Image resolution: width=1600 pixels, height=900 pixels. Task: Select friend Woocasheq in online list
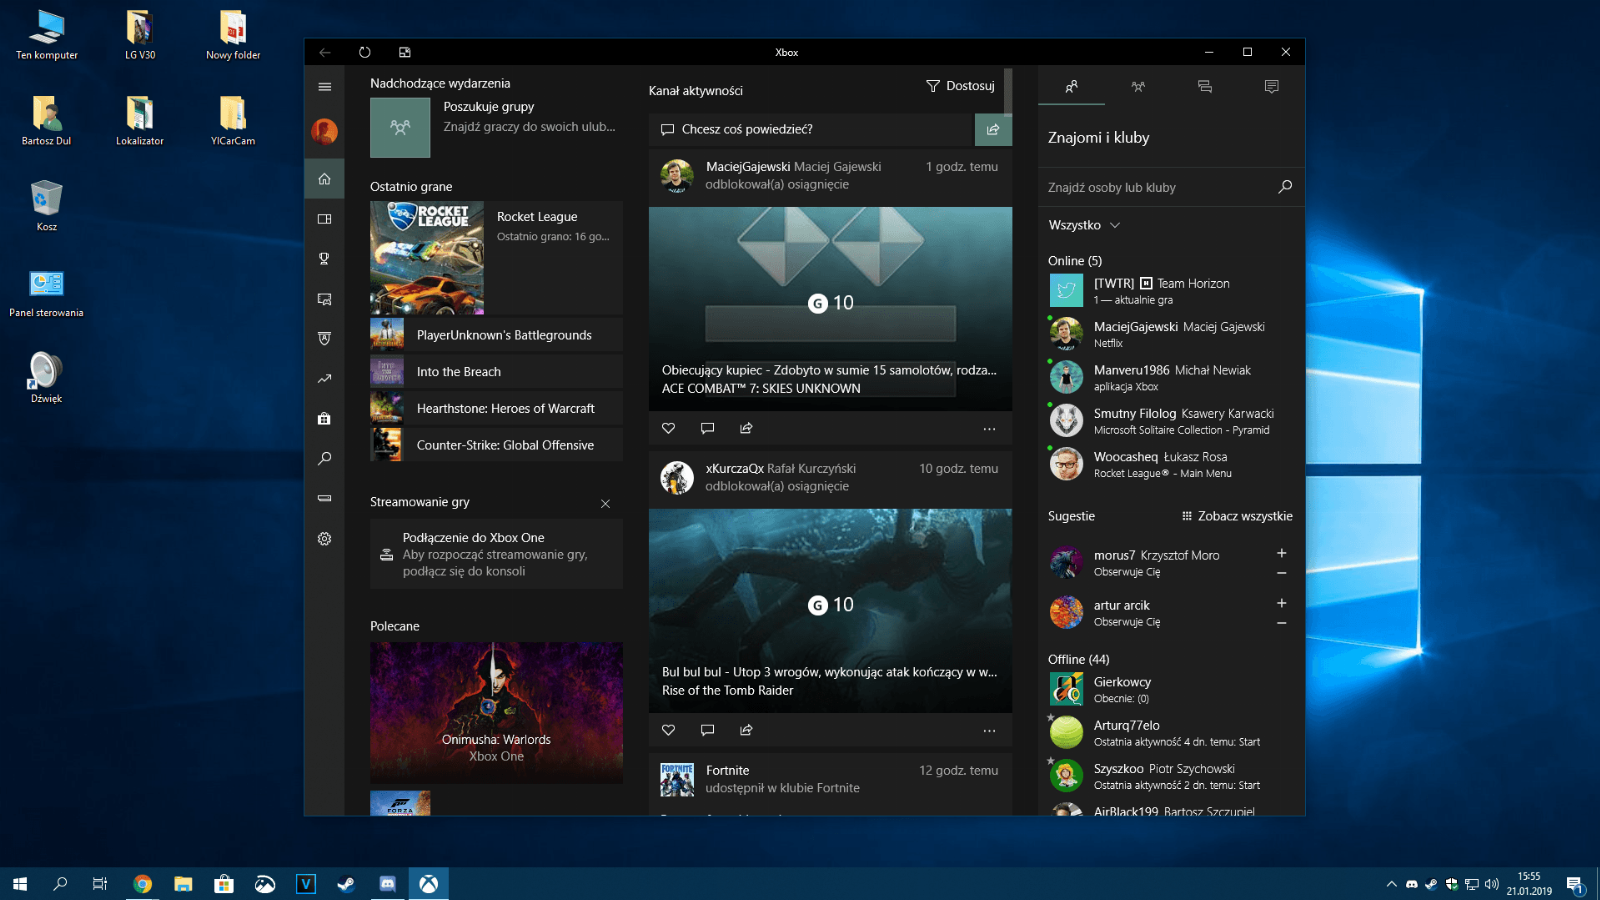[x=1170, y=464]
